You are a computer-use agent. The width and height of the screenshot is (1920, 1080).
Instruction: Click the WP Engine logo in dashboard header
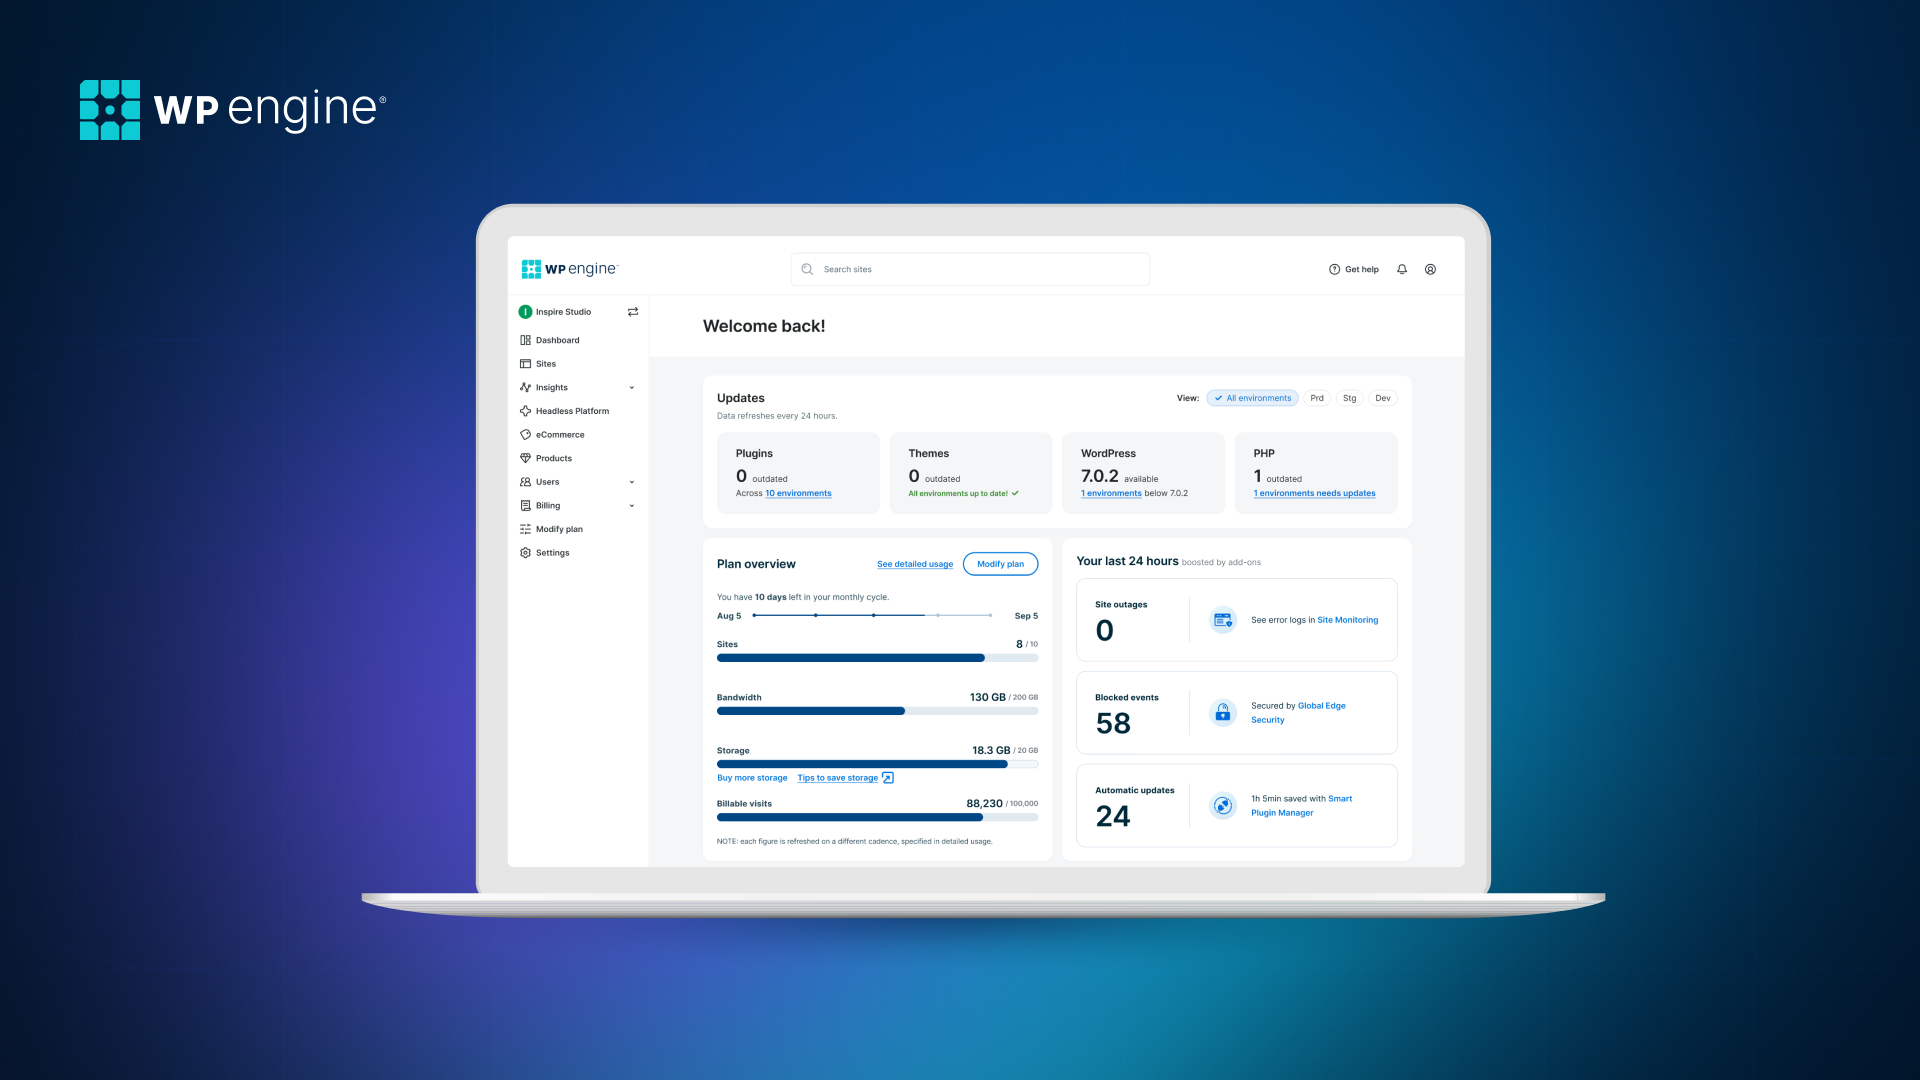point(570,269)
